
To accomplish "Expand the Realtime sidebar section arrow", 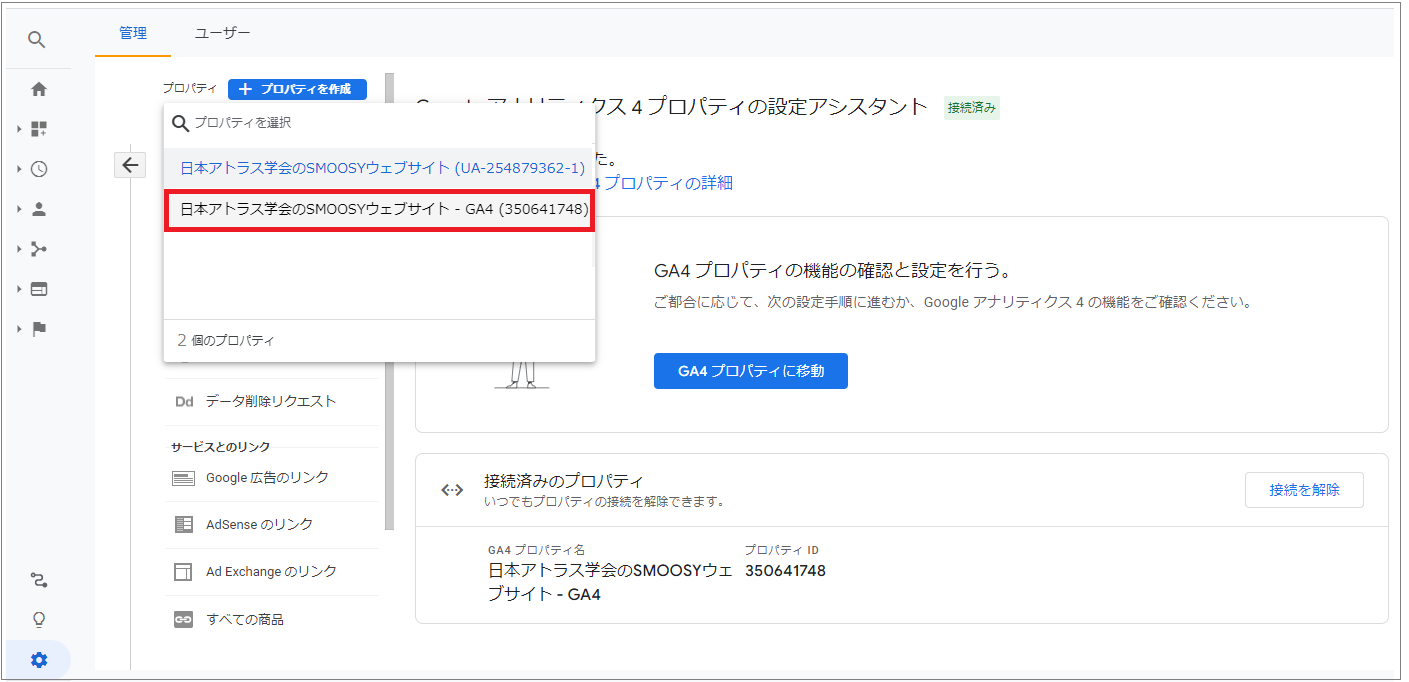I will coord(18,169).
